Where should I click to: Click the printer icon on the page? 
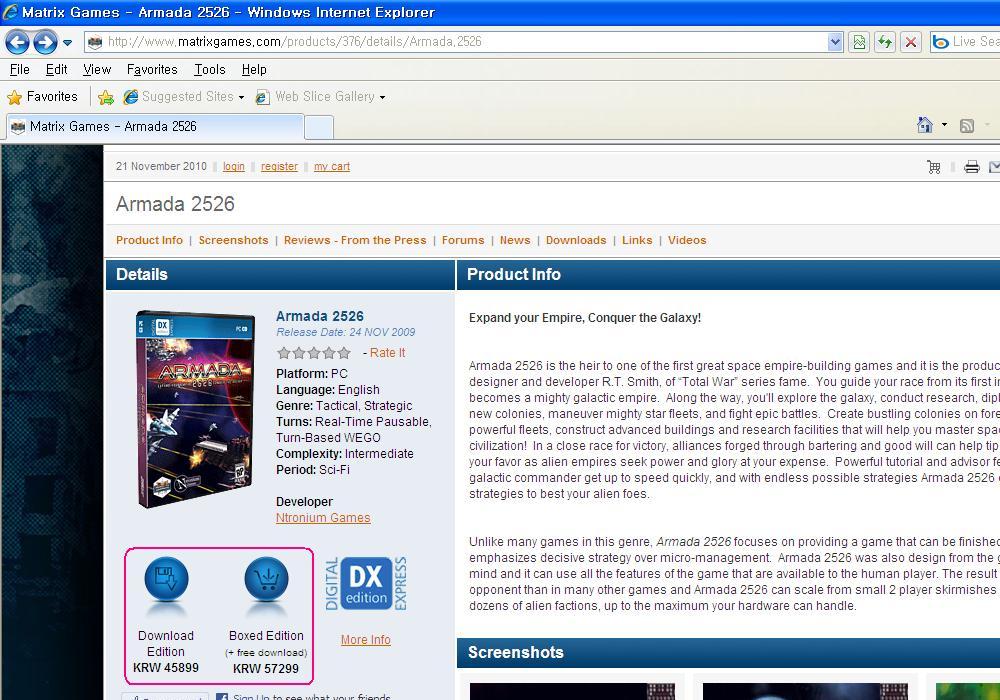click(x=972, y=167)
